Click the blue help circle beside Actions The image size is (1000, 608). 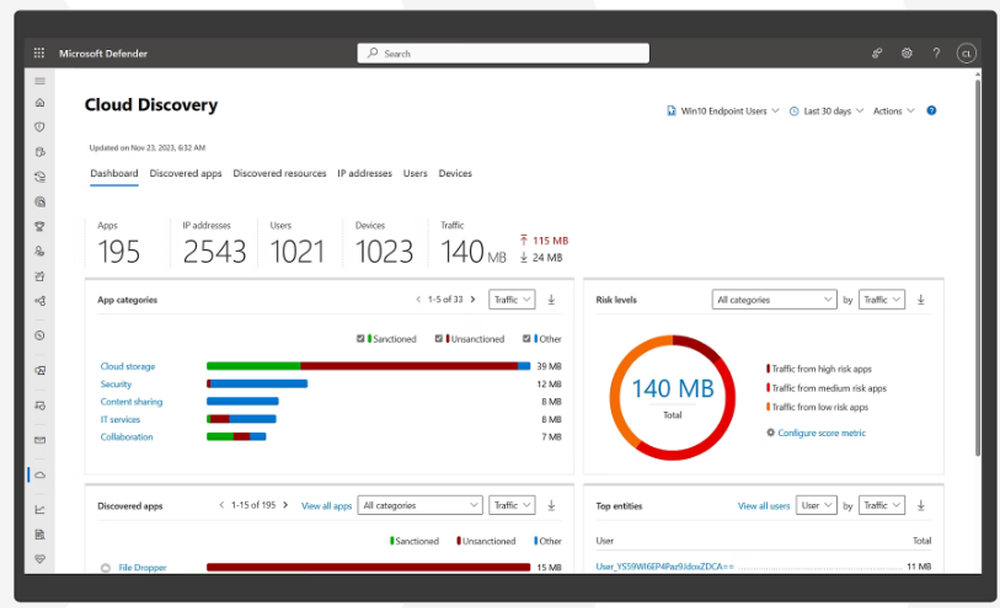(931, 110)
